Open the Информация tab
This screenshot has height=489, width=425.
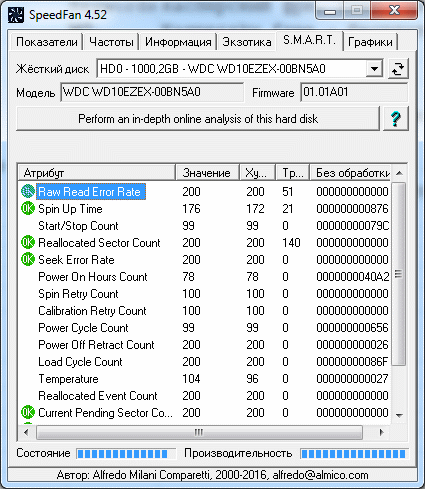pyautogui.click(x=178, y=42)
